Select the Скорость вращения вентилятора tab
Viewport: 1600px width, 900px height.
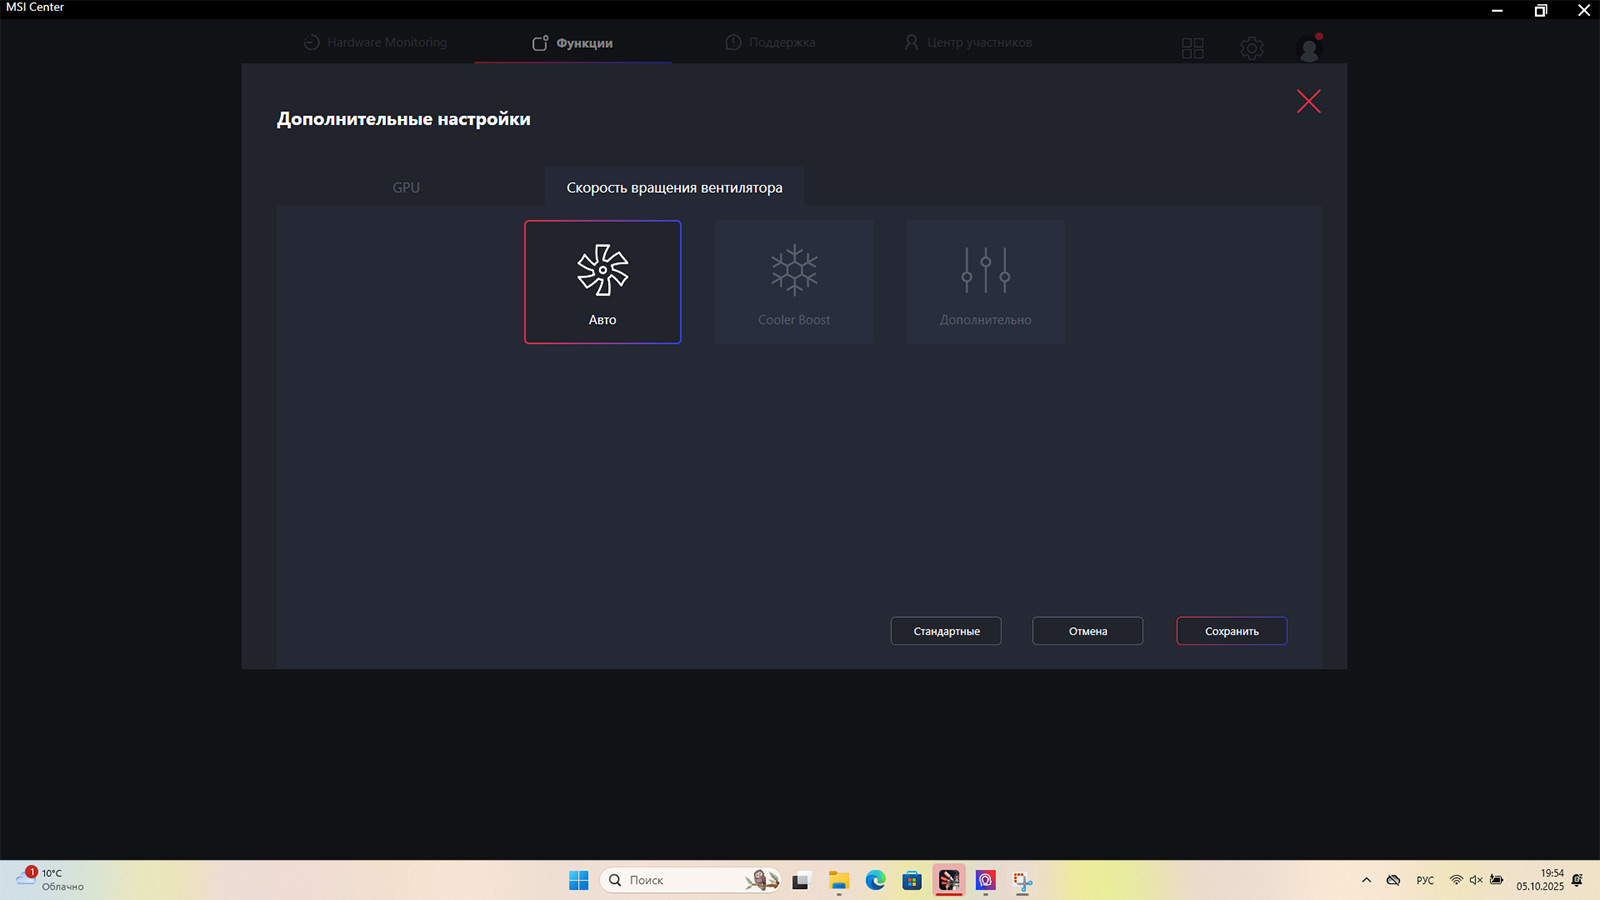click(674, 188)
